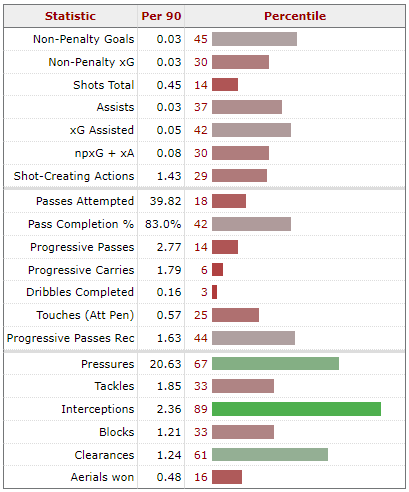
Task: Click the Shots Total row label
Action: [x=104, y=85]
